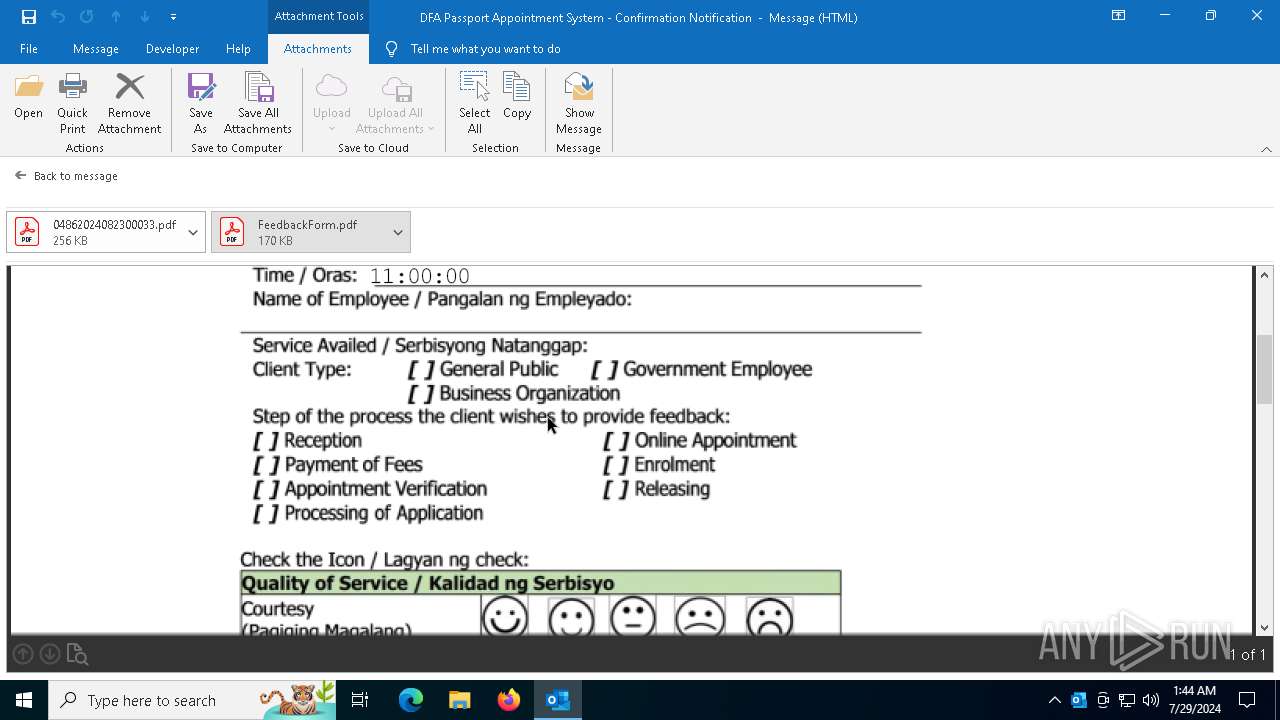Open the notification center icon

tap(1247, 700)
